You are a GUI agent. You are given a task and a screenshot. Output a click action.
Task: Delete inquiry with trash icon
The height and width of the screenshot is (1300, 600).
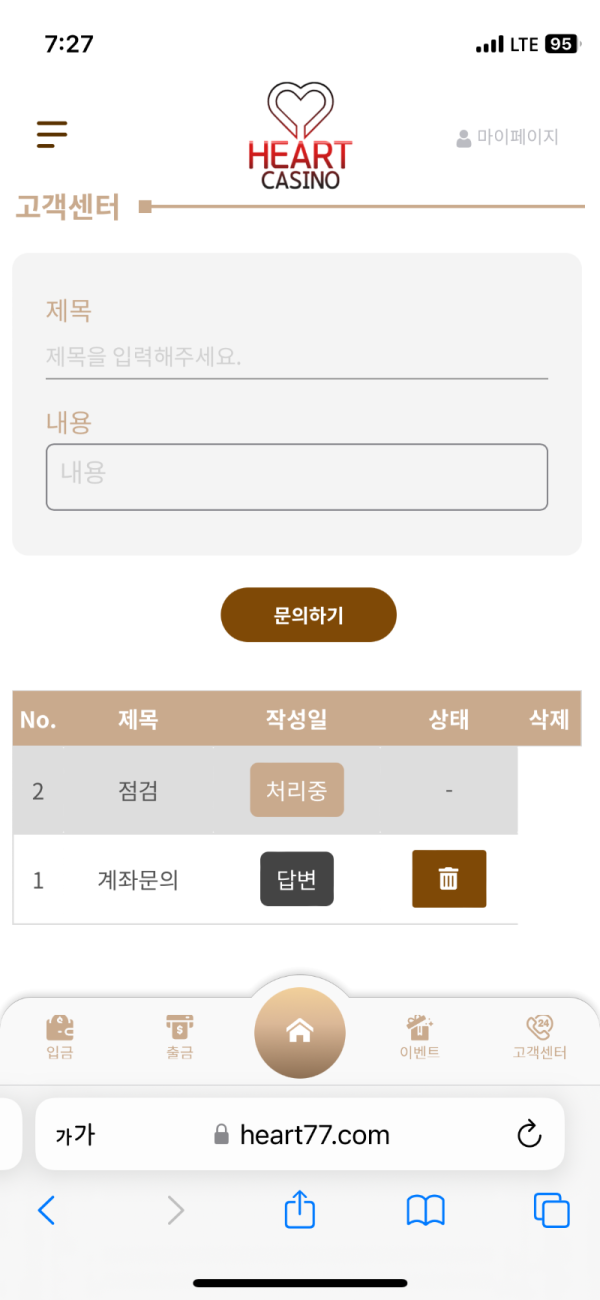coord(449,879)
